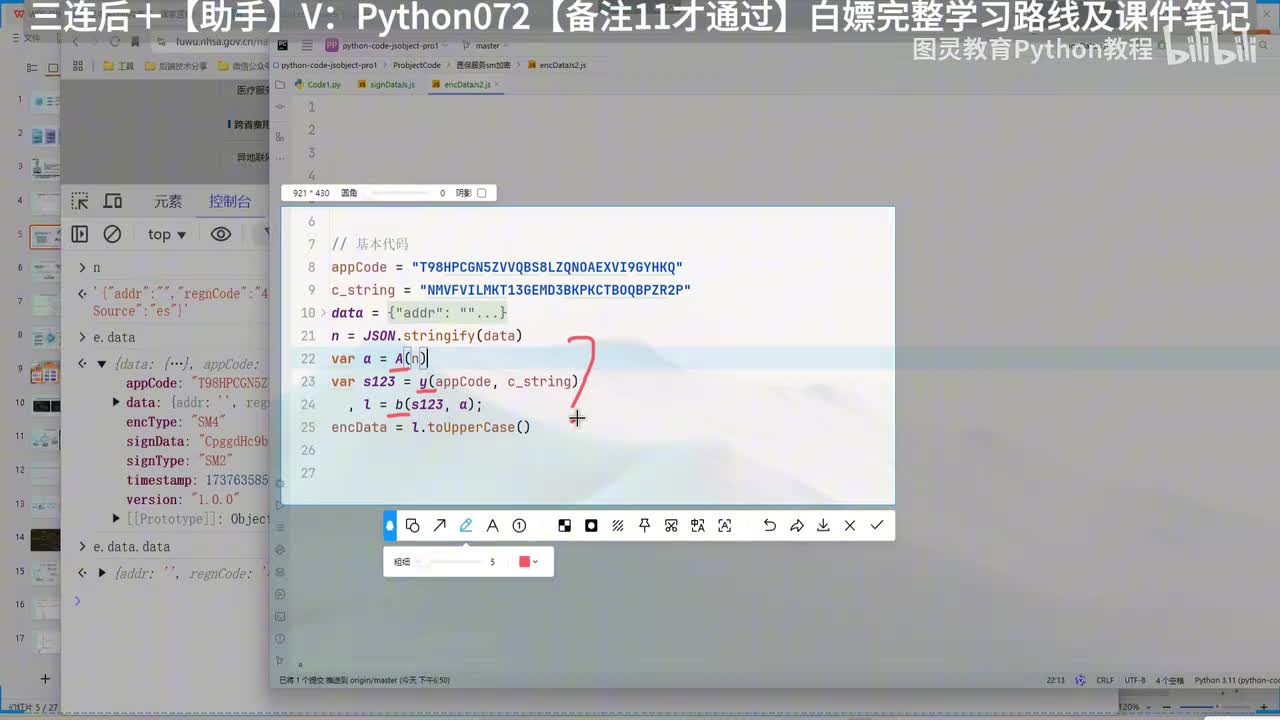
Task: Select the blur tool in screenshot toolbar
Action: point(591,525)
